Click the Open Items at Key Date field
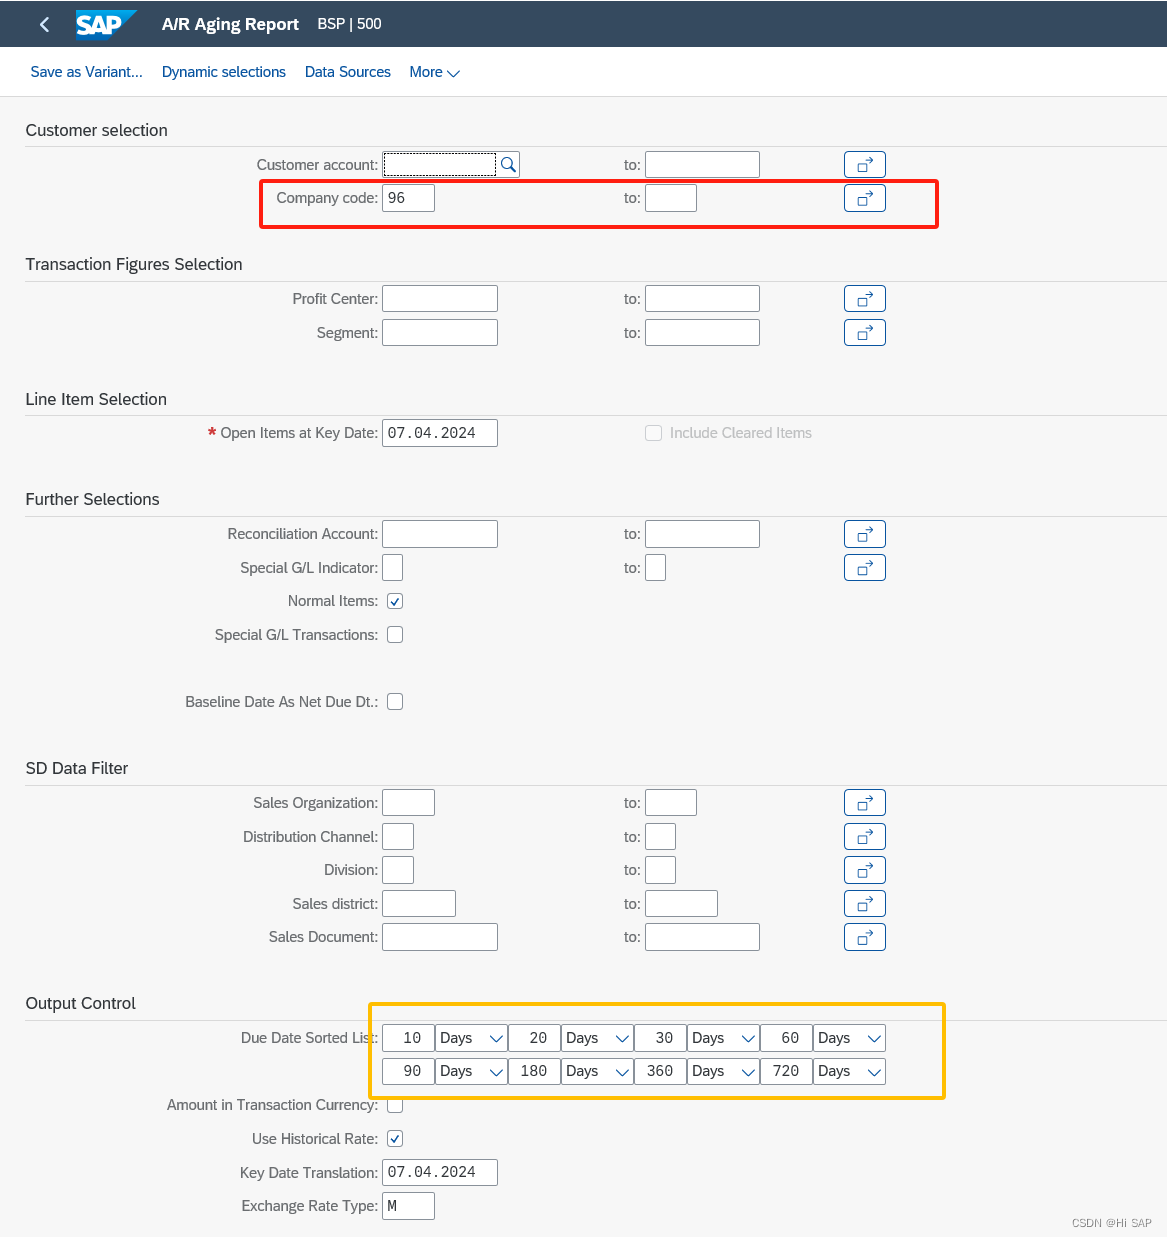The image size is (1167, 1237). (439, 433)
